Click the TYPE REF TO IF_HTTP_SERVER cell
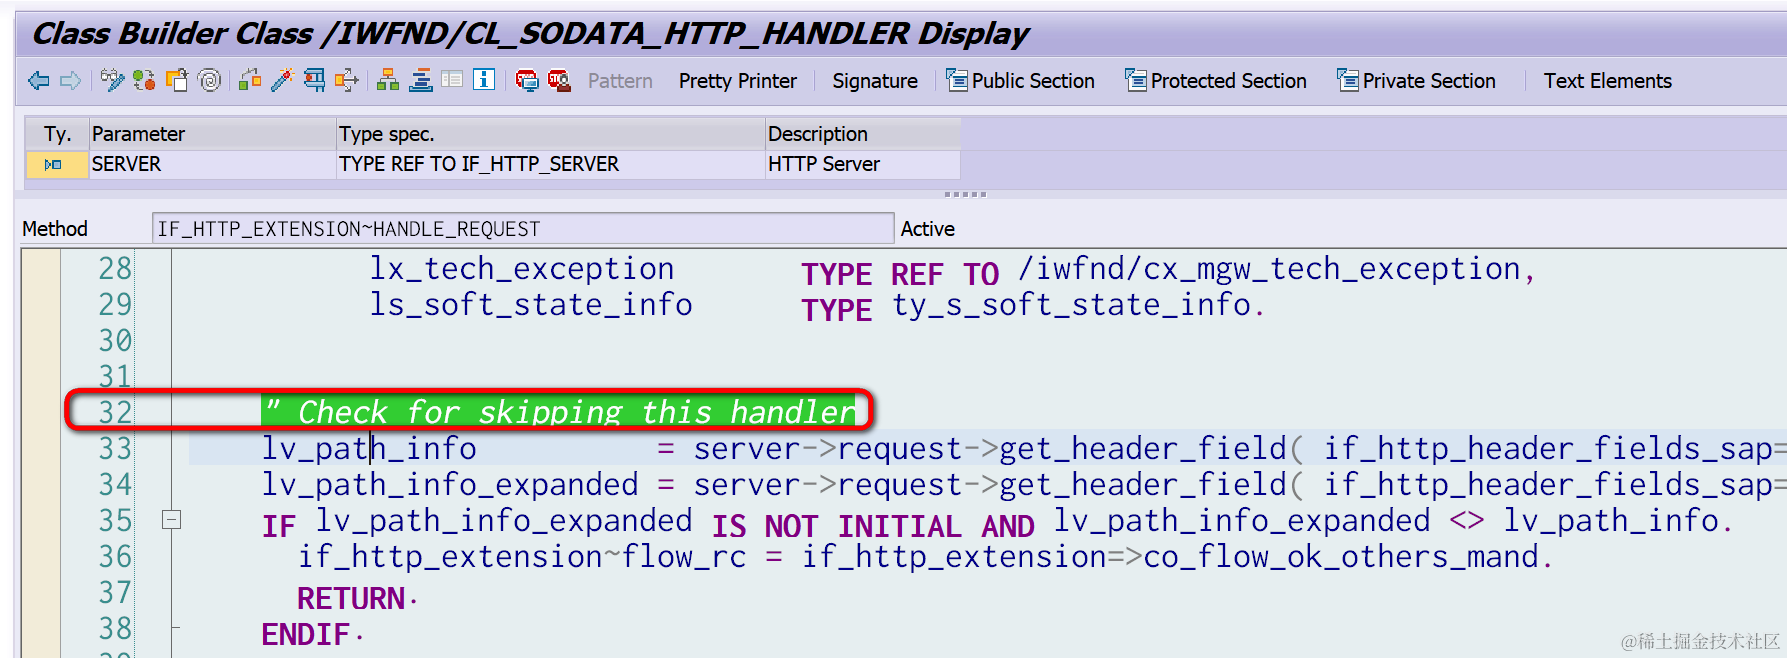Screen dimensions: 1787x658 550,164
